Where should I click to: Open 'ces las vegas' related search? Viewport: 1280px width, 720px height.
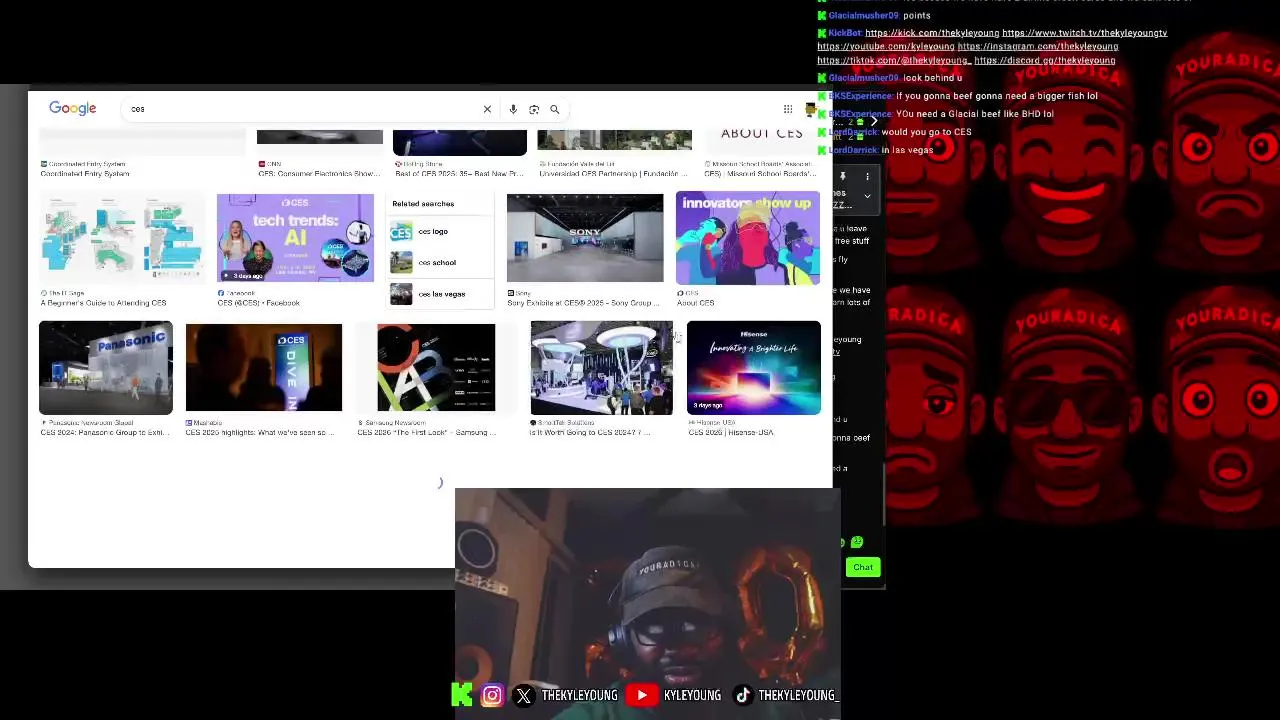pyautogui.click(x=442, y=294)
